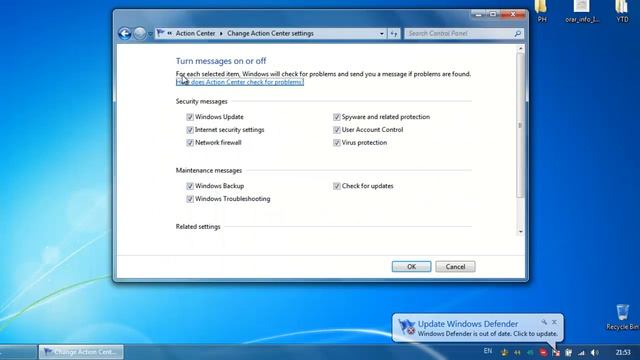Toggle Check for updates checkbox
This screenshot has height=360, width=640.
[337, 186]
